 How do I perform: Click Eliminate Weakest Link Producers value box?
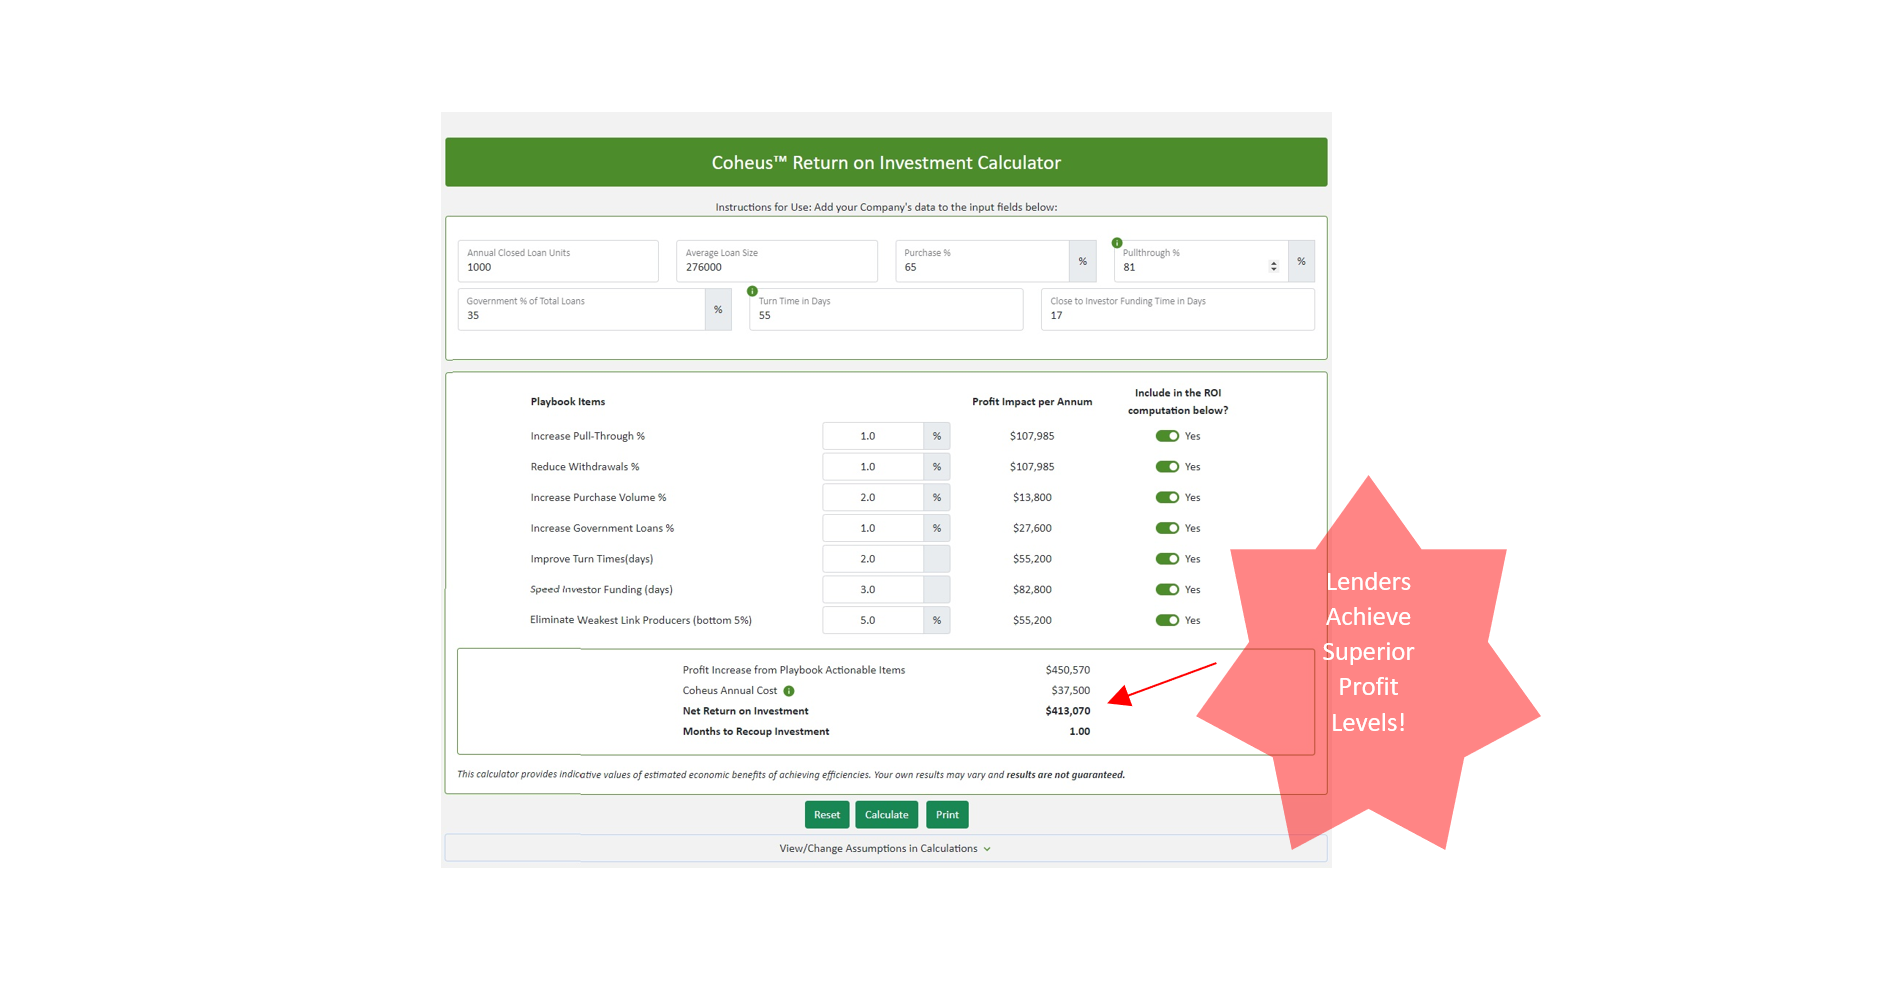pos(873,620)
